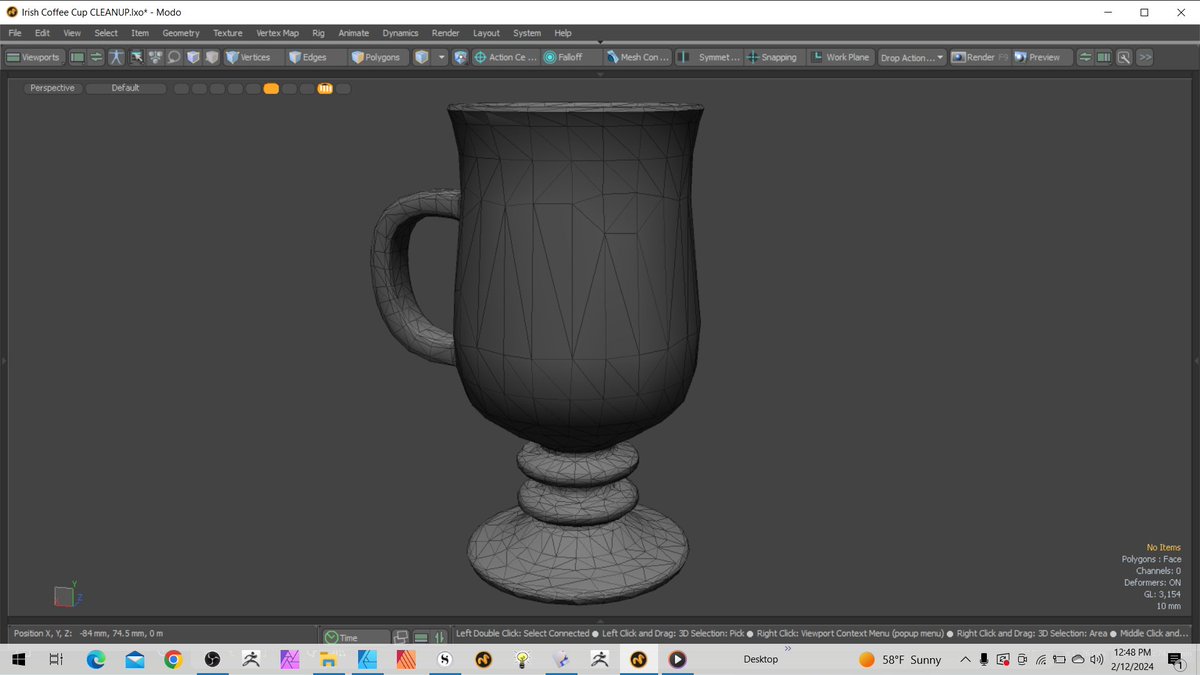1200x675 pixels.
Task: Toggle the highlighted orange viewport pill button
Action: [271, 88]
